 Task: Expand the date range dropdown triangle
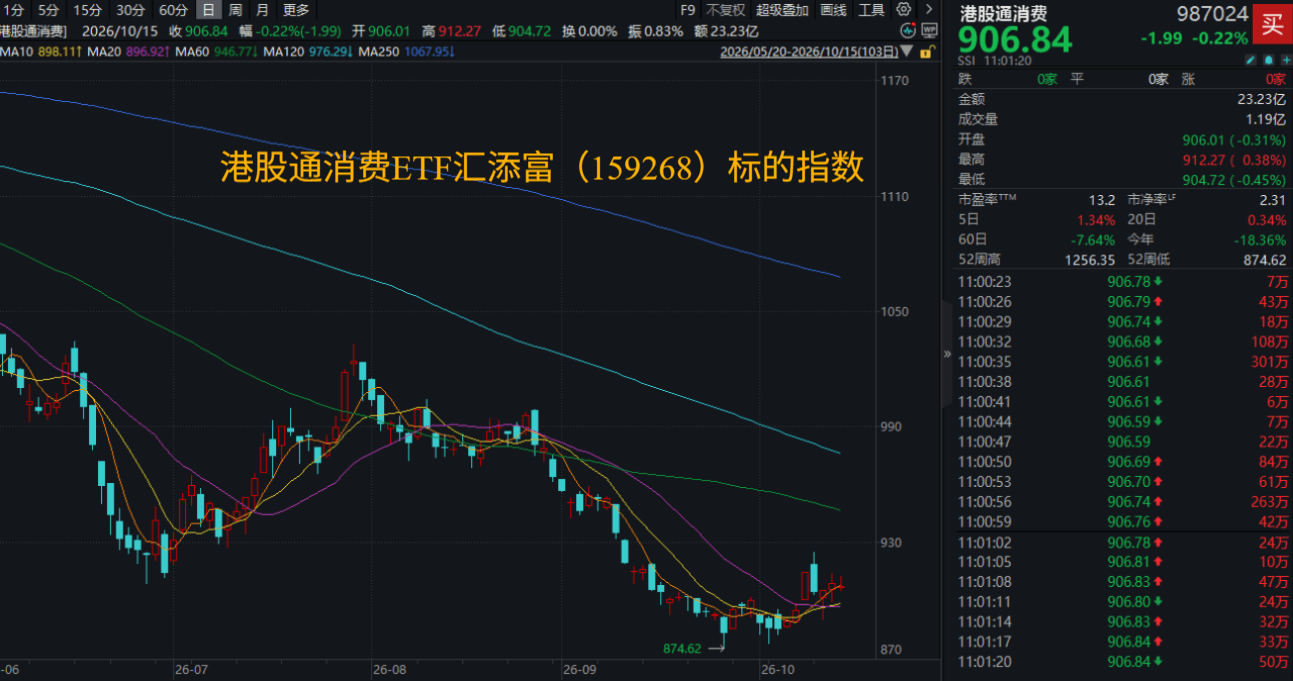point(906,50)
